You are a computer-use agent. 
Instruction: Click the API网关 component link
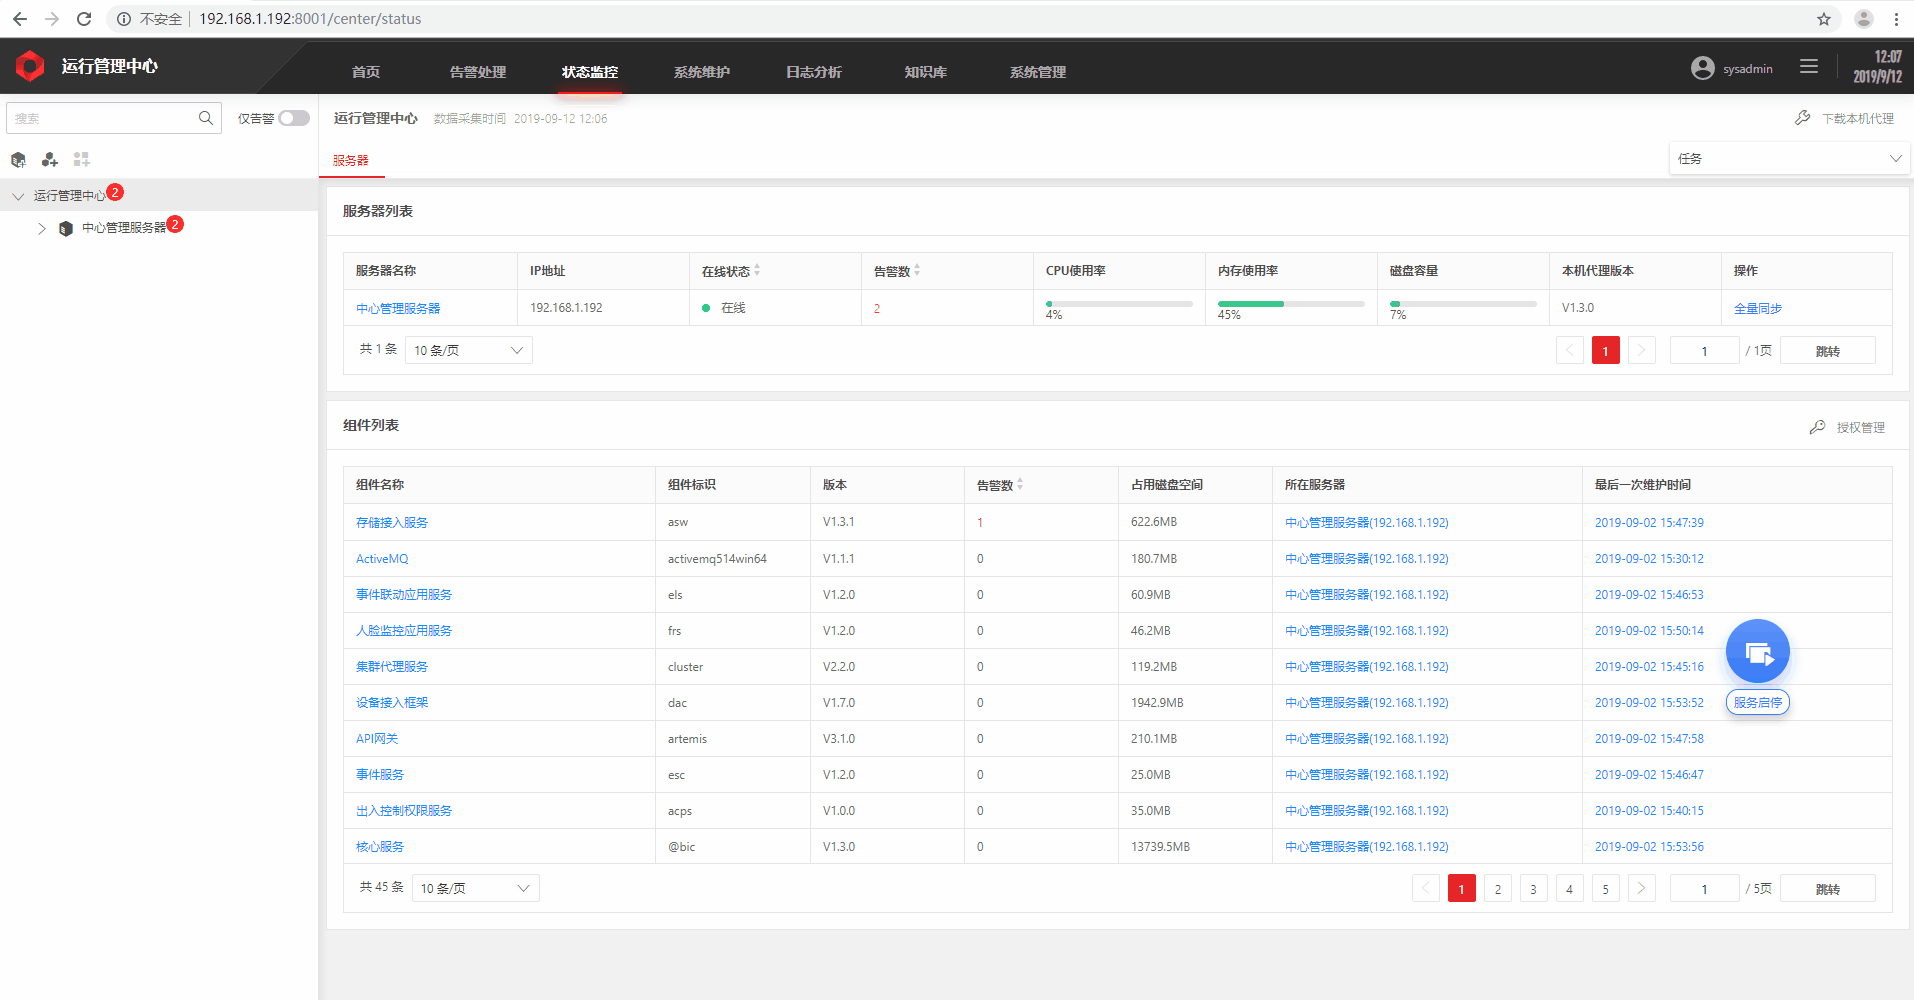377,738
